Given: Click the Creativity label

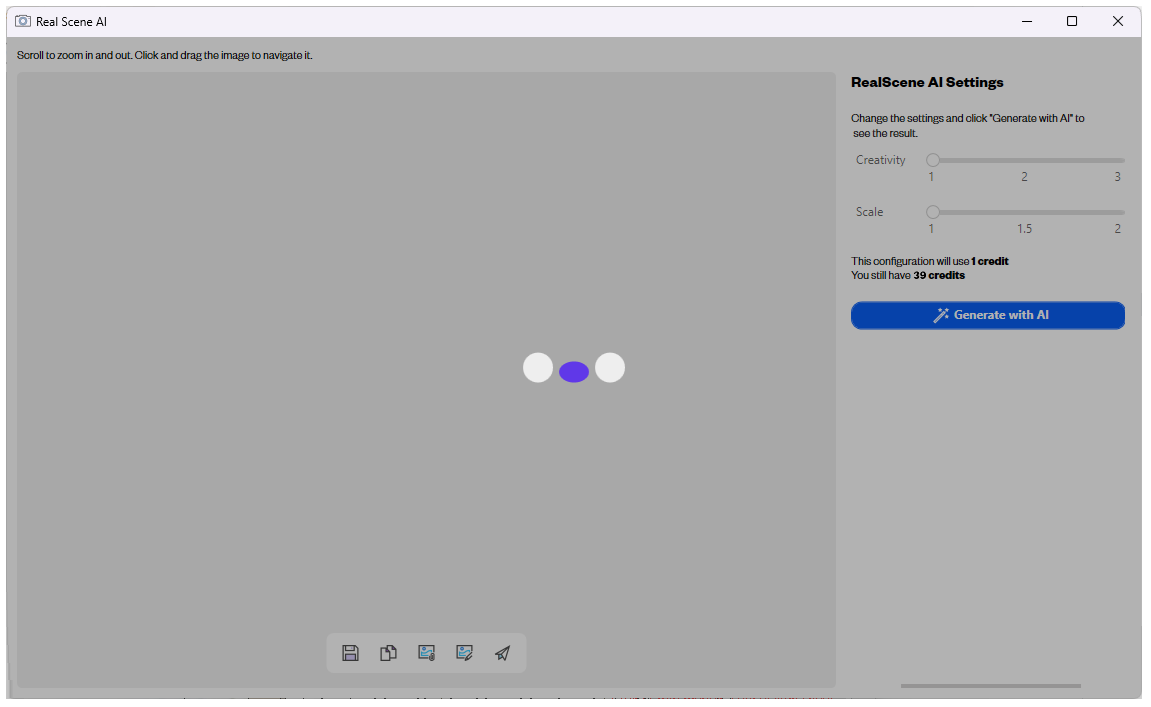Looking at the screenshot, I should [x=880, y=160].
